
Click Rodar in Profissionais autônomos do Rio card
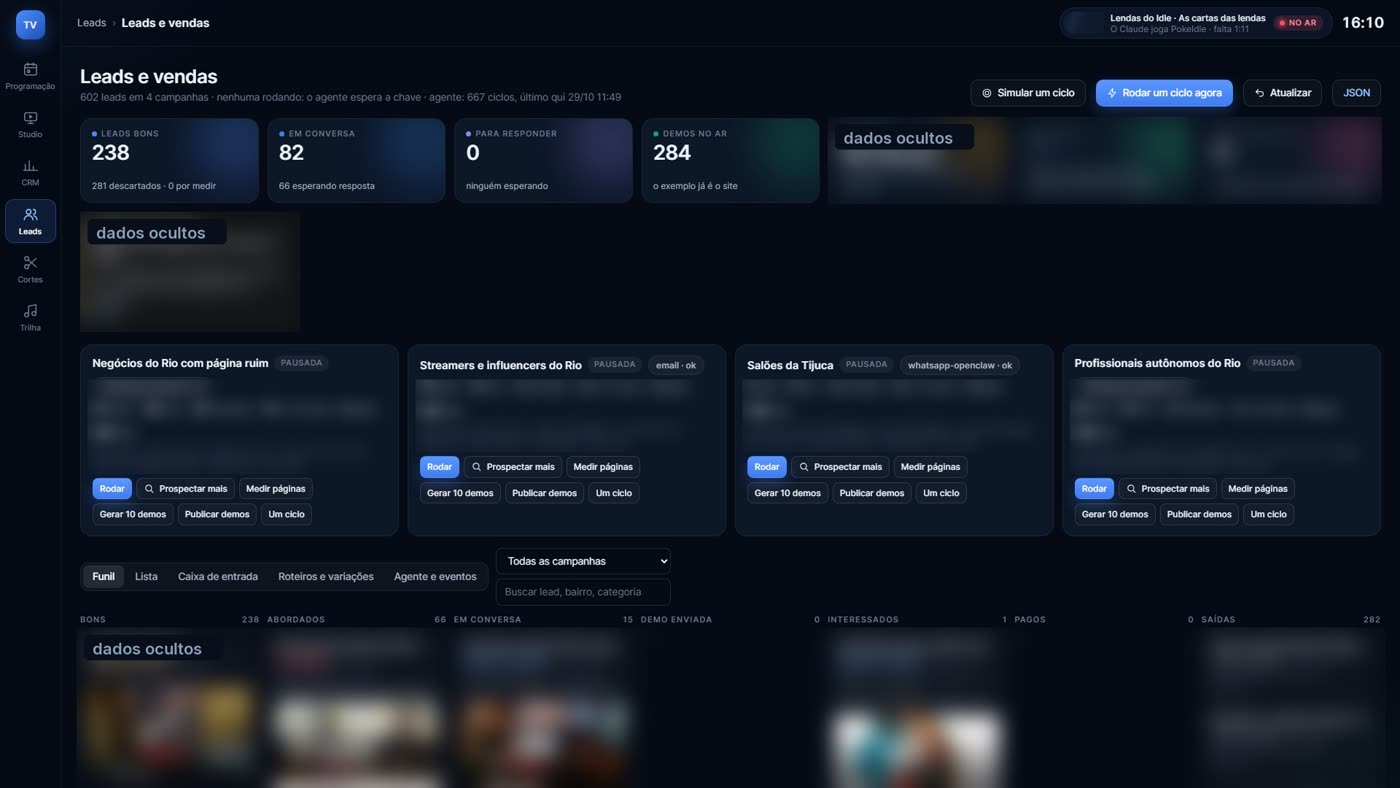tap(1094, 489)
